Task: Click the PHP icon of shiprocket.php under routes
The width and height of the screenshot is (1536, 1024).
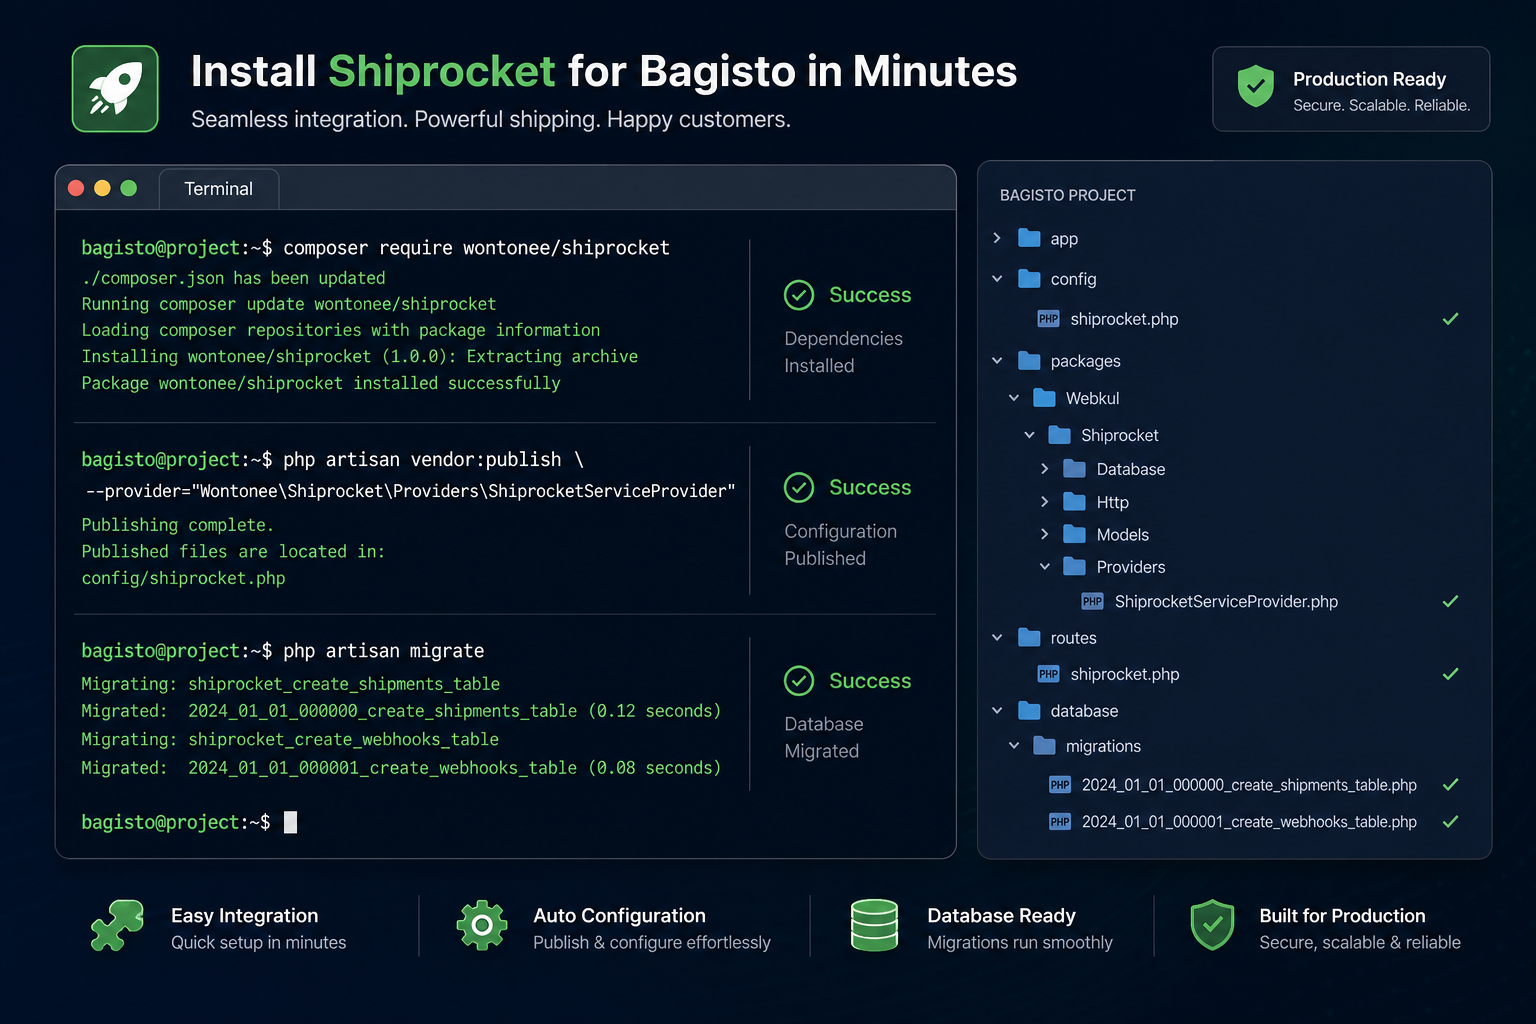Action: (1048, 674)
